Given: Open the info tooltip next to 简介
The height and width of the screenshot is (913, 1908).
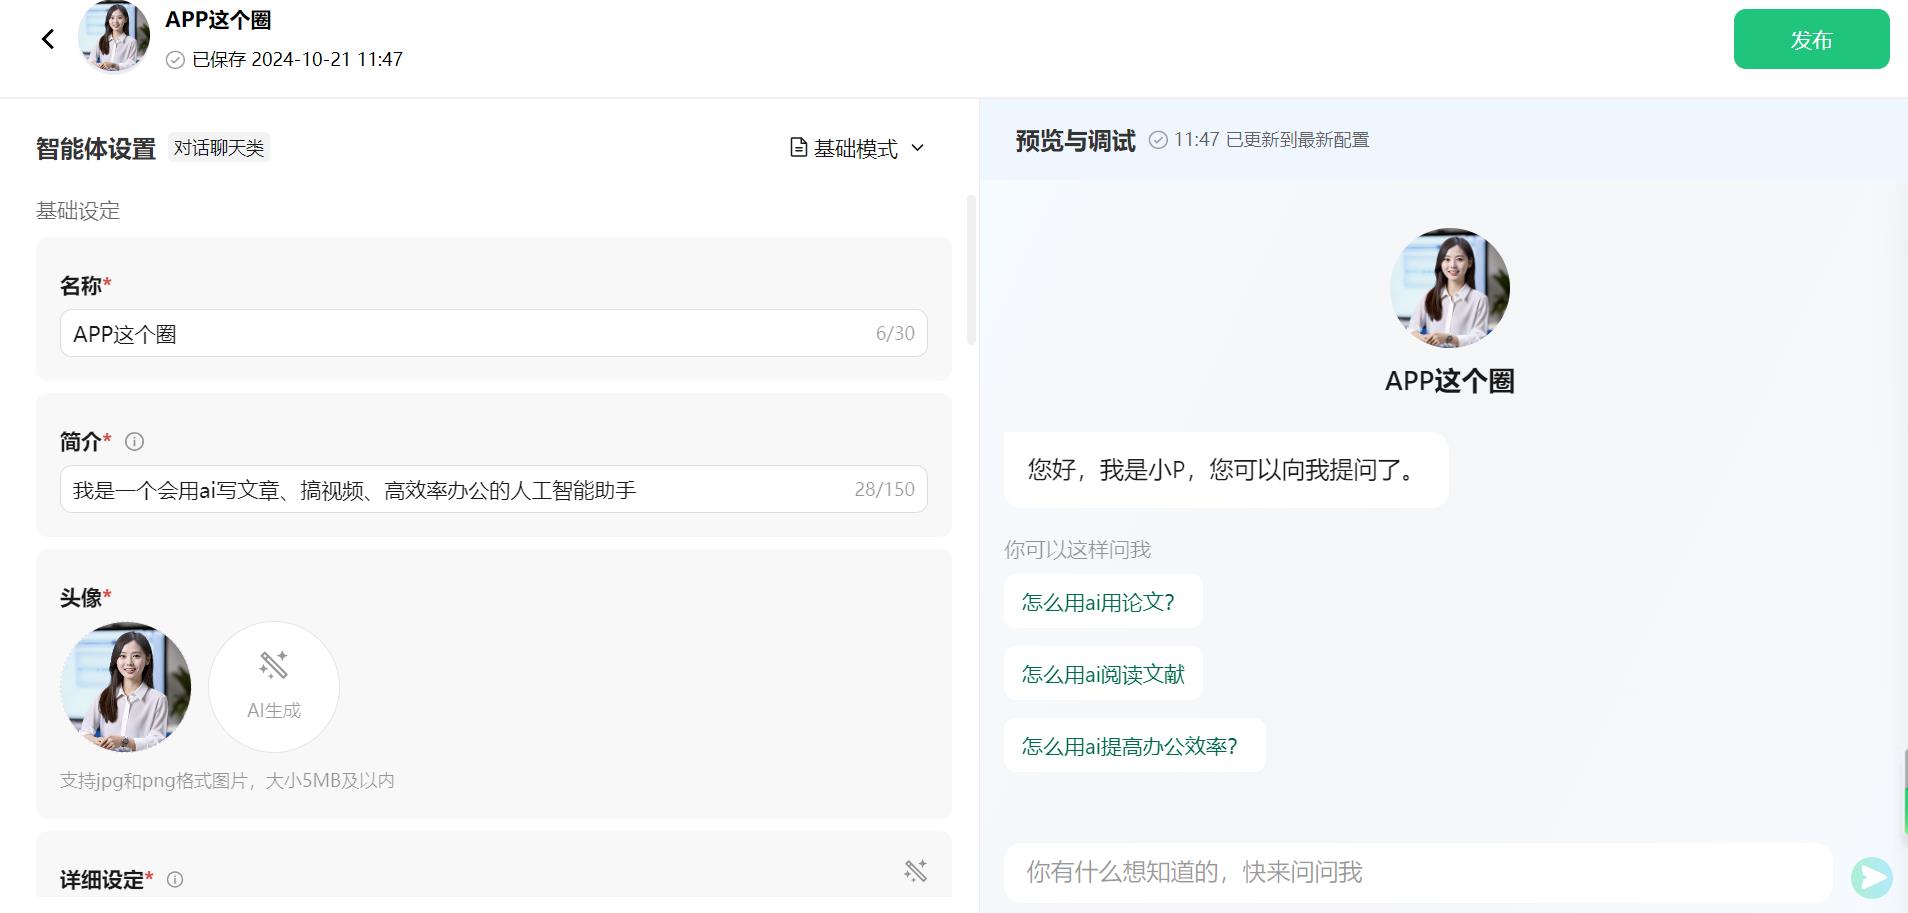Looking at the screenshot, I should pos(134,441).
